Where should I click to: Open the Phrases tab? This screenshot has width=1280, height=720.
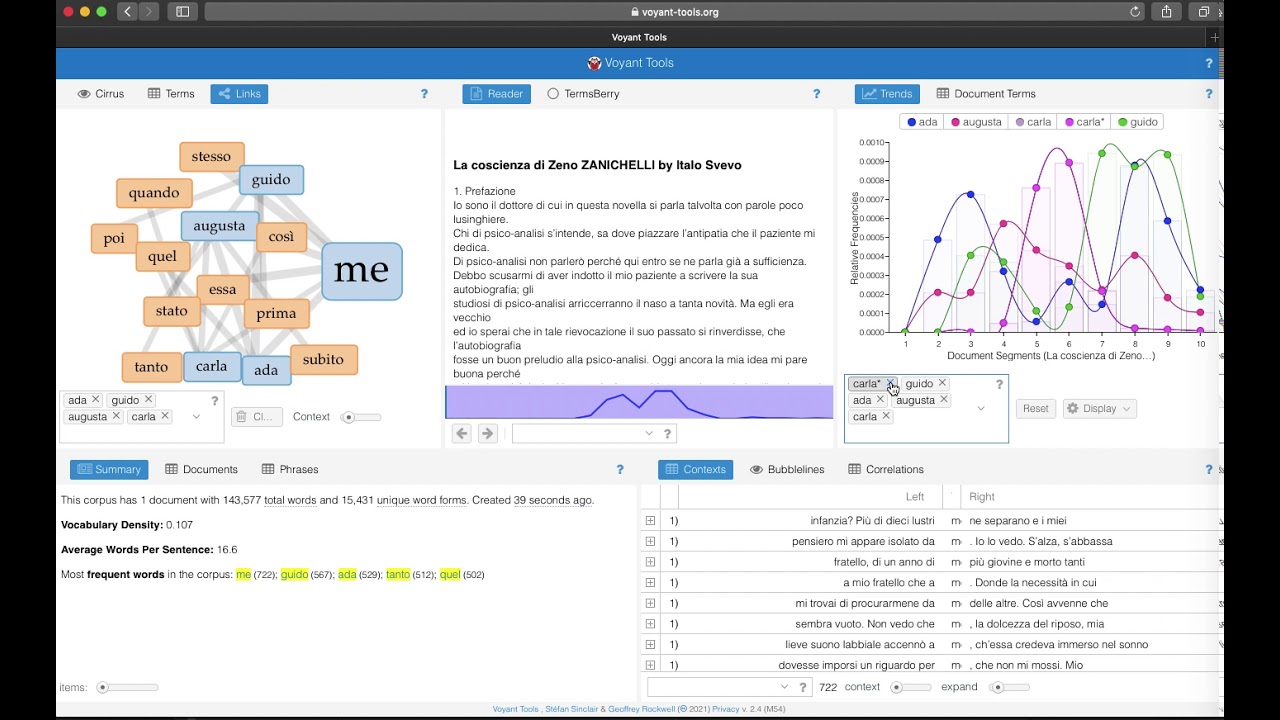point(290,469)
